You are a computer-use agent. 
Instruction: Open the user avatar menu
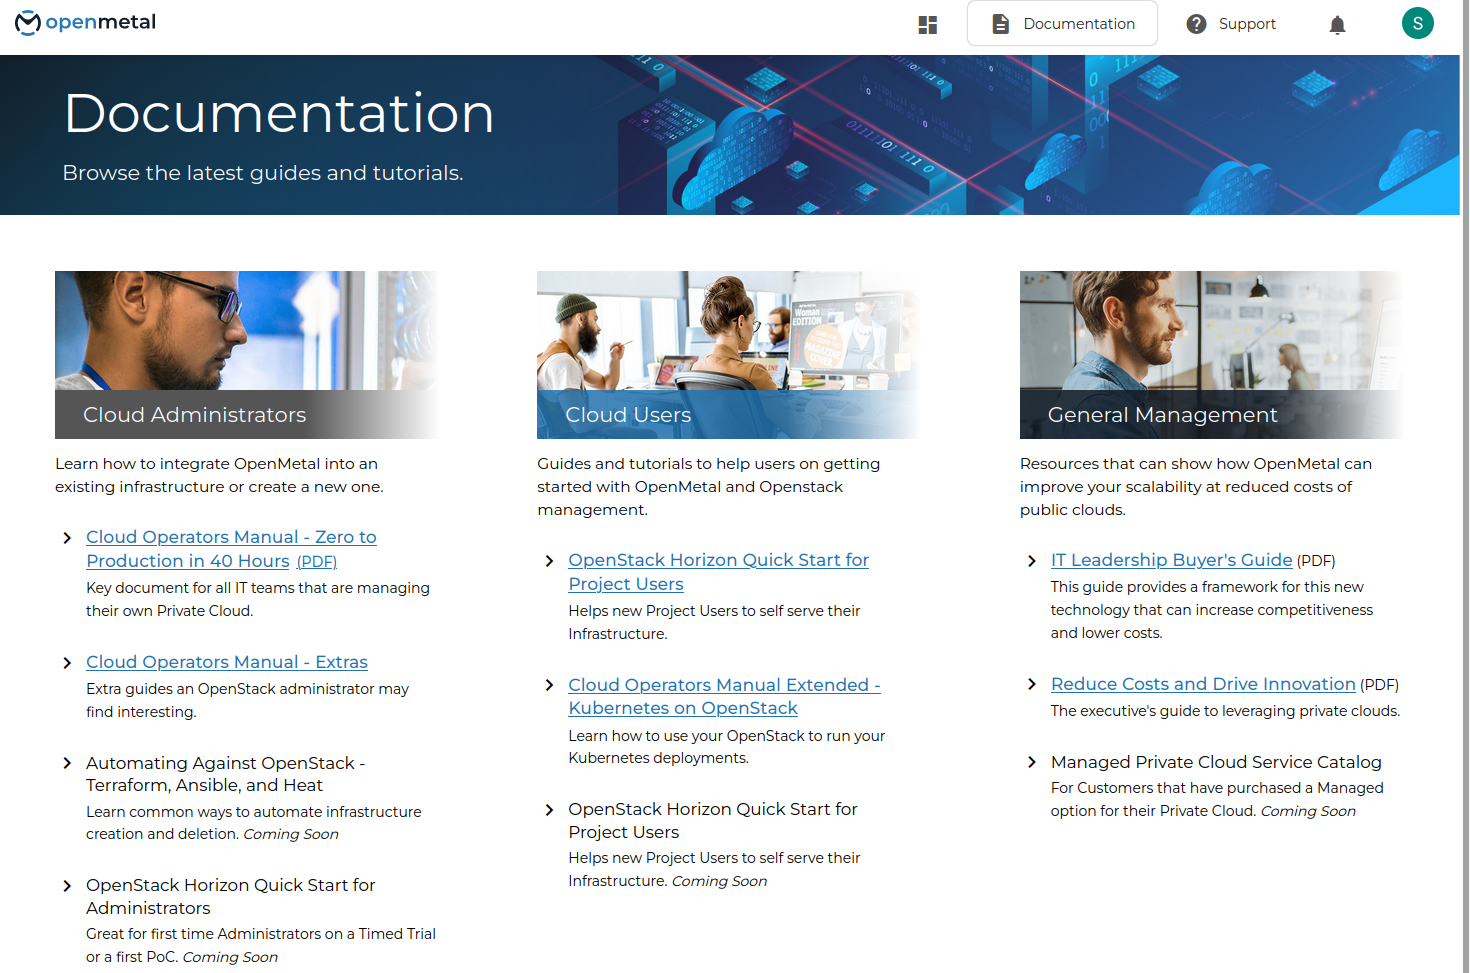[x=1417, y=23]
